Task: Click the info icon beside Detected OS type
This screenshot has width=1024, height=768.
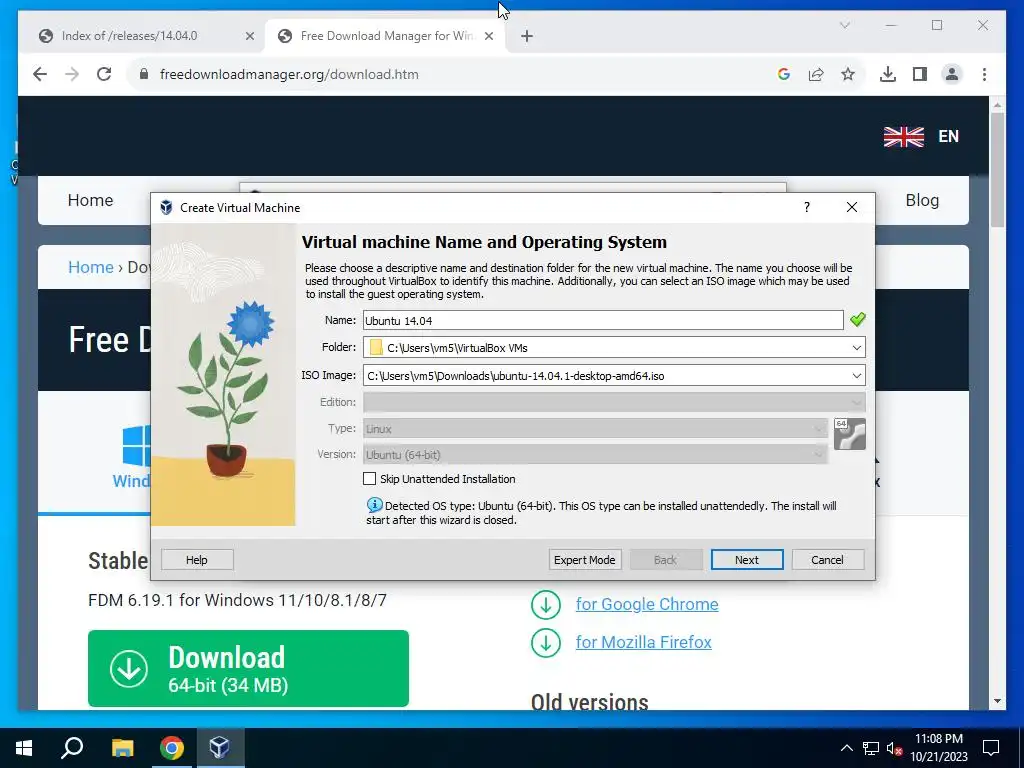Action: [374, 505]
